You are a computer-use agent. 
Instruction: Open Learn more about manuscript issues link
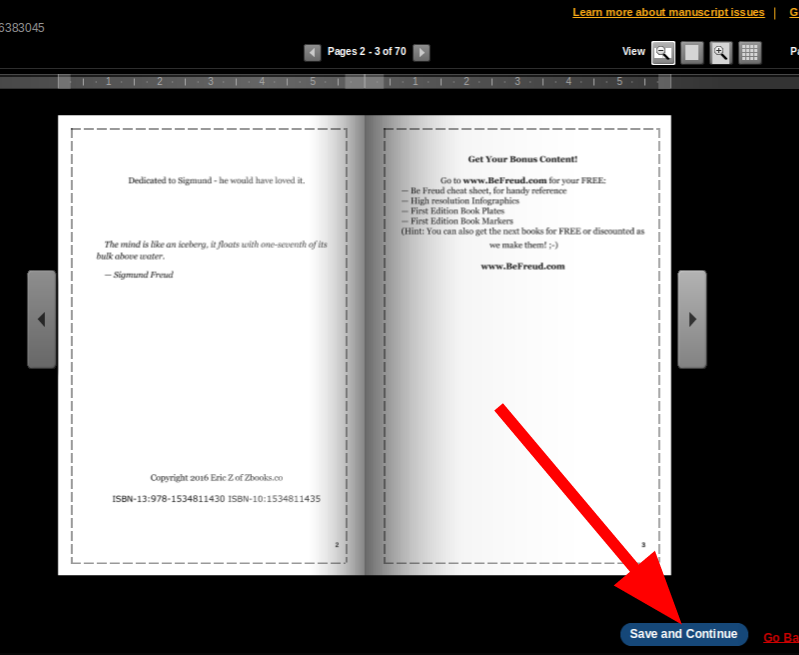tap(669, 12)
